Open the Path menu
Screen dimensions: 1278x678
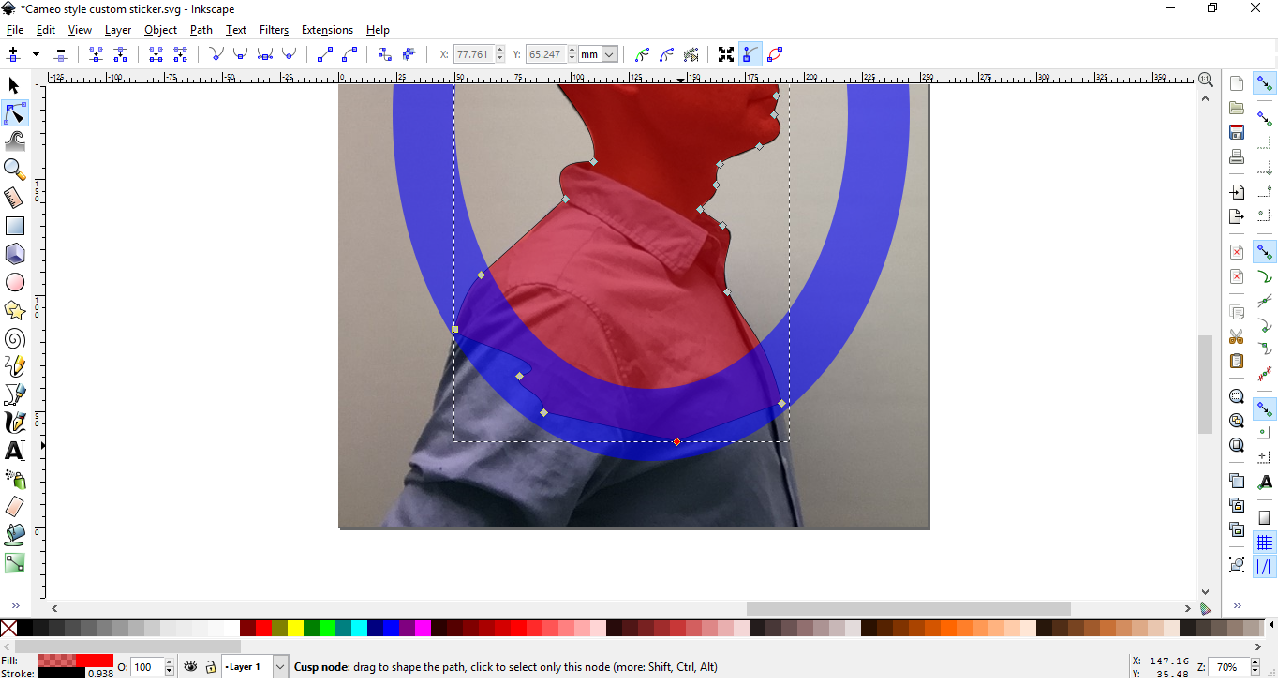tap(200, 29)
